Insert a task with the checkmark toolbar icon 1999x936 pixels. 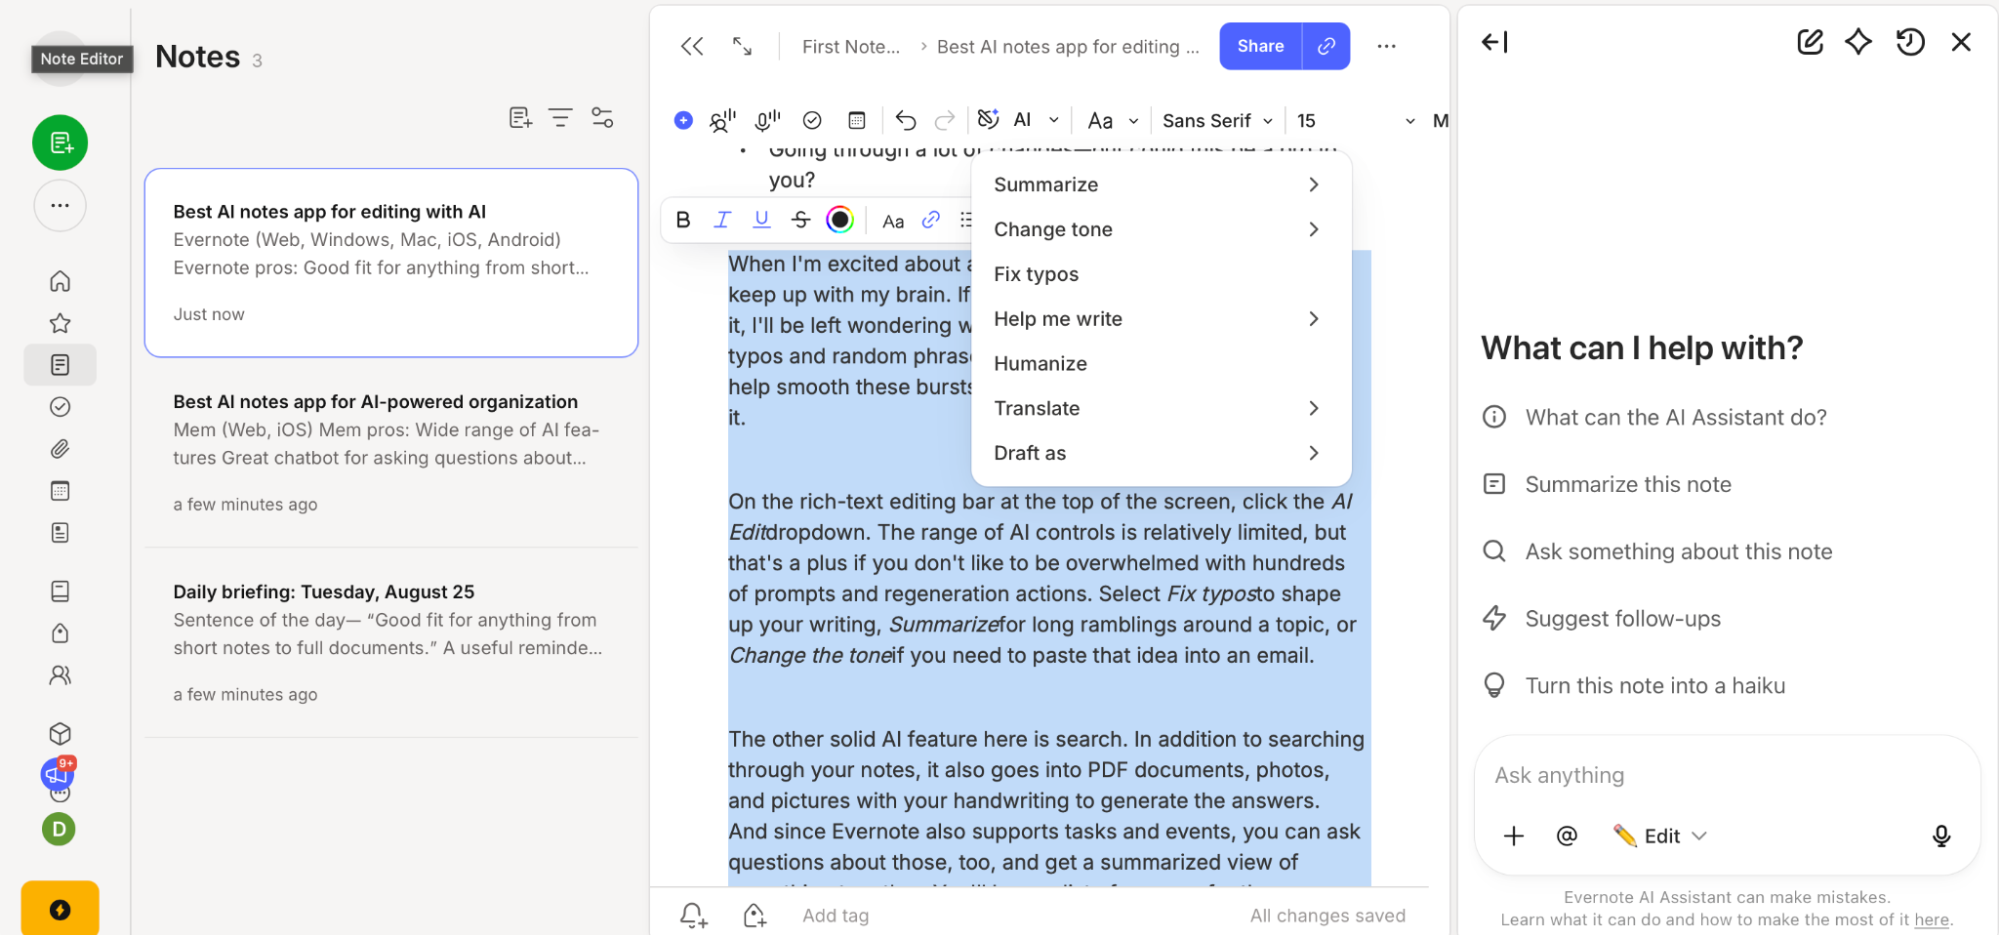812,120
